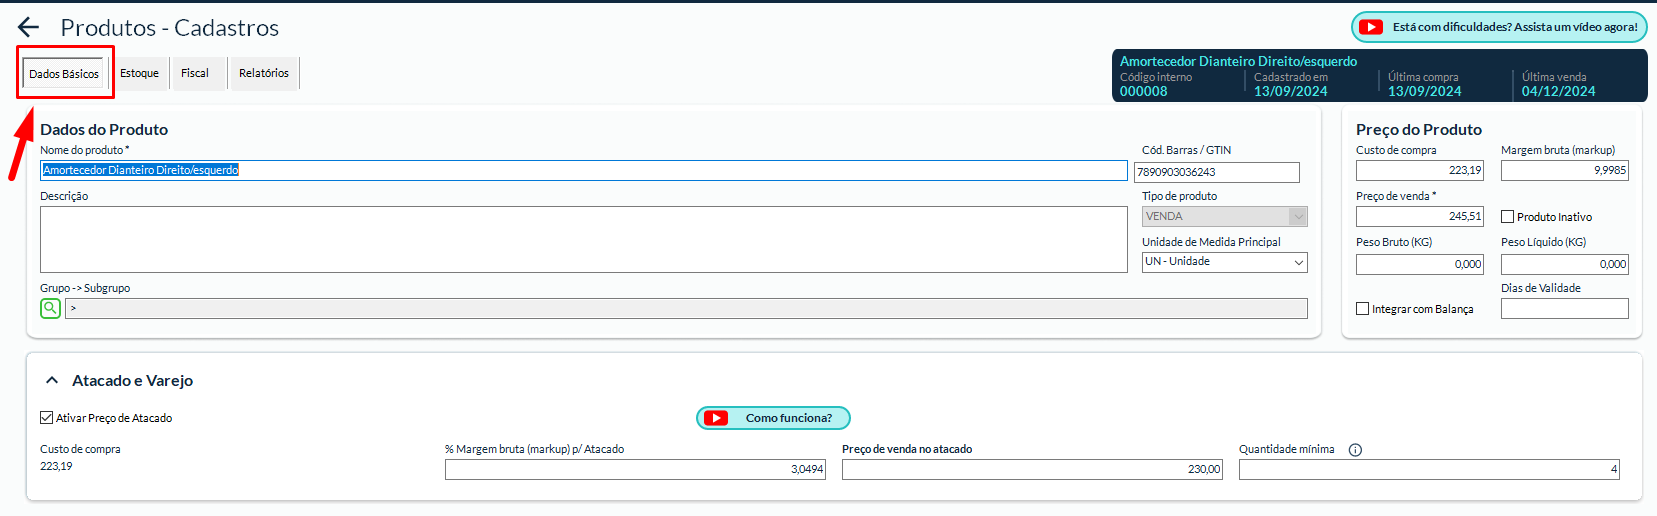The image size is (1657, 516).
Task: Toggle the Produto Inativo checkbox
Action: [x=1507, y=217]
